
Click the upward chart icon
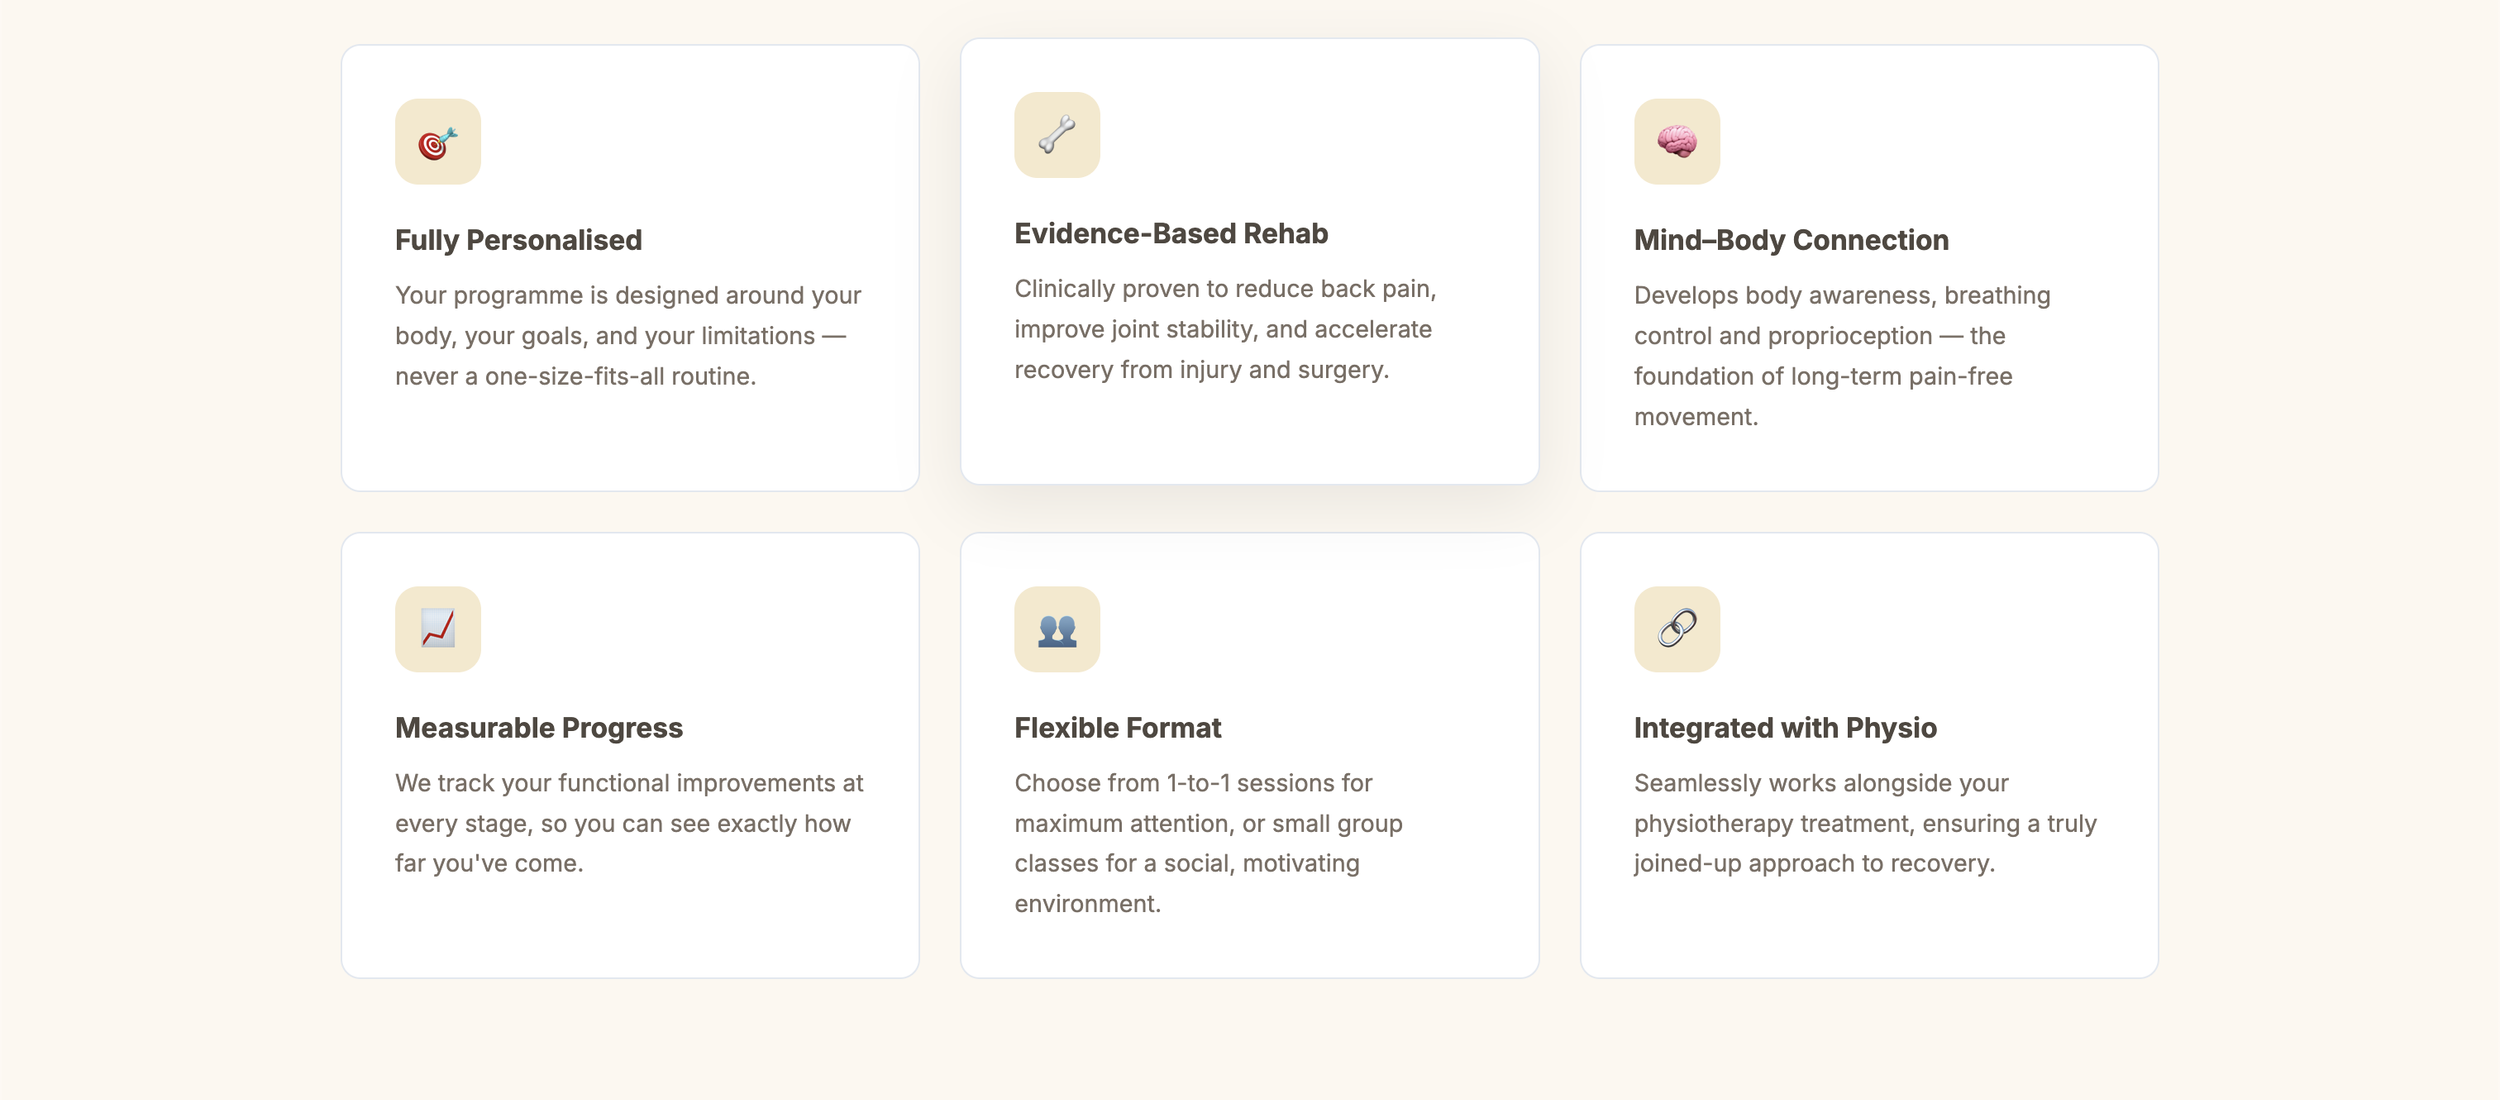(438, 629)
